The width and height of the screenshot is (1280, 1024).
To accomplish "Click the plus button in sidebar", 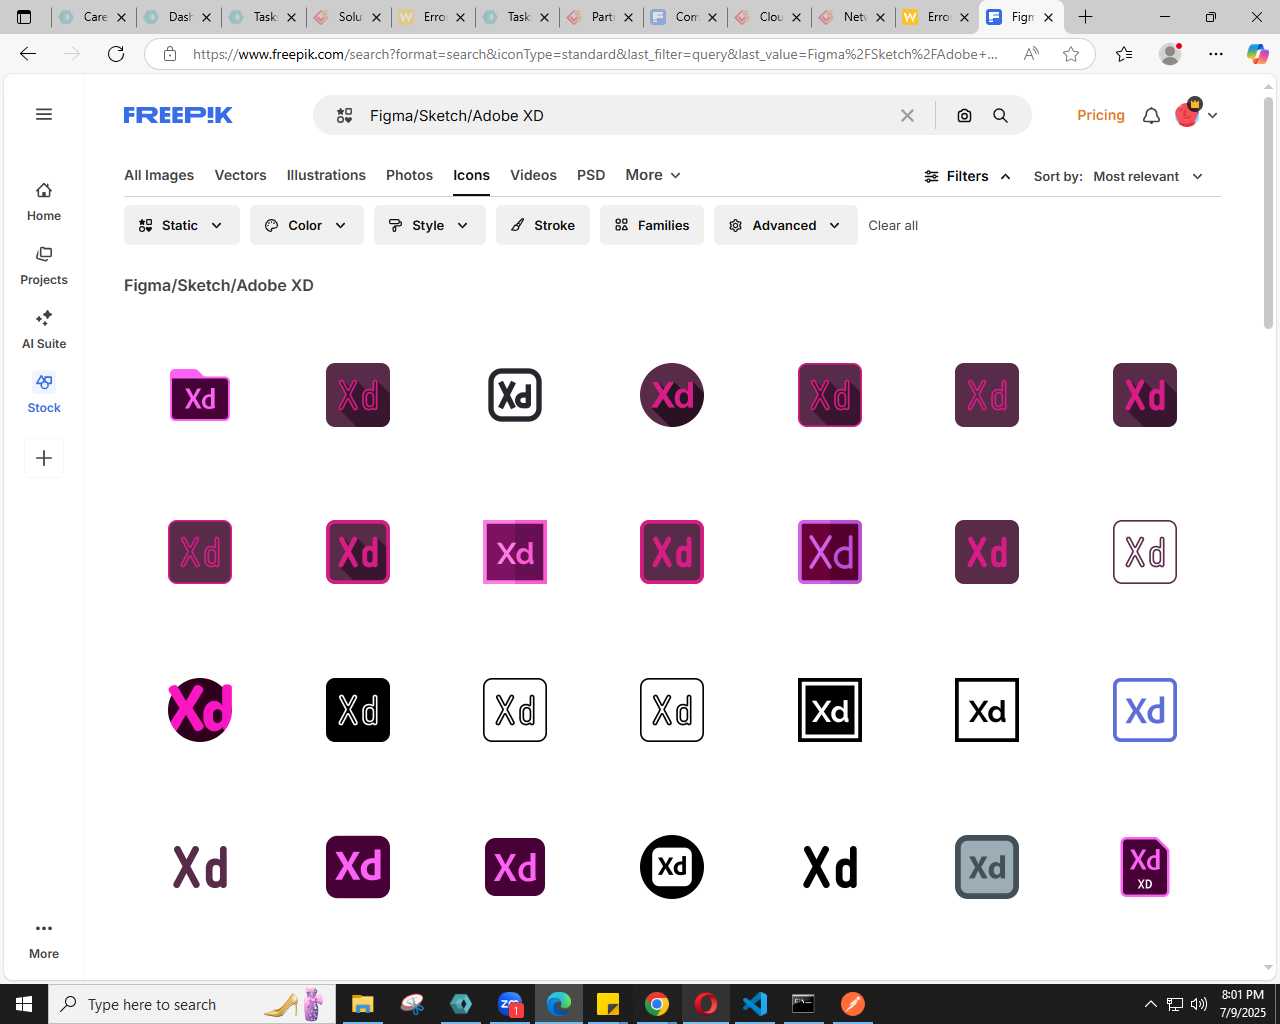I will pyautogui.click(x=44, y=458).
